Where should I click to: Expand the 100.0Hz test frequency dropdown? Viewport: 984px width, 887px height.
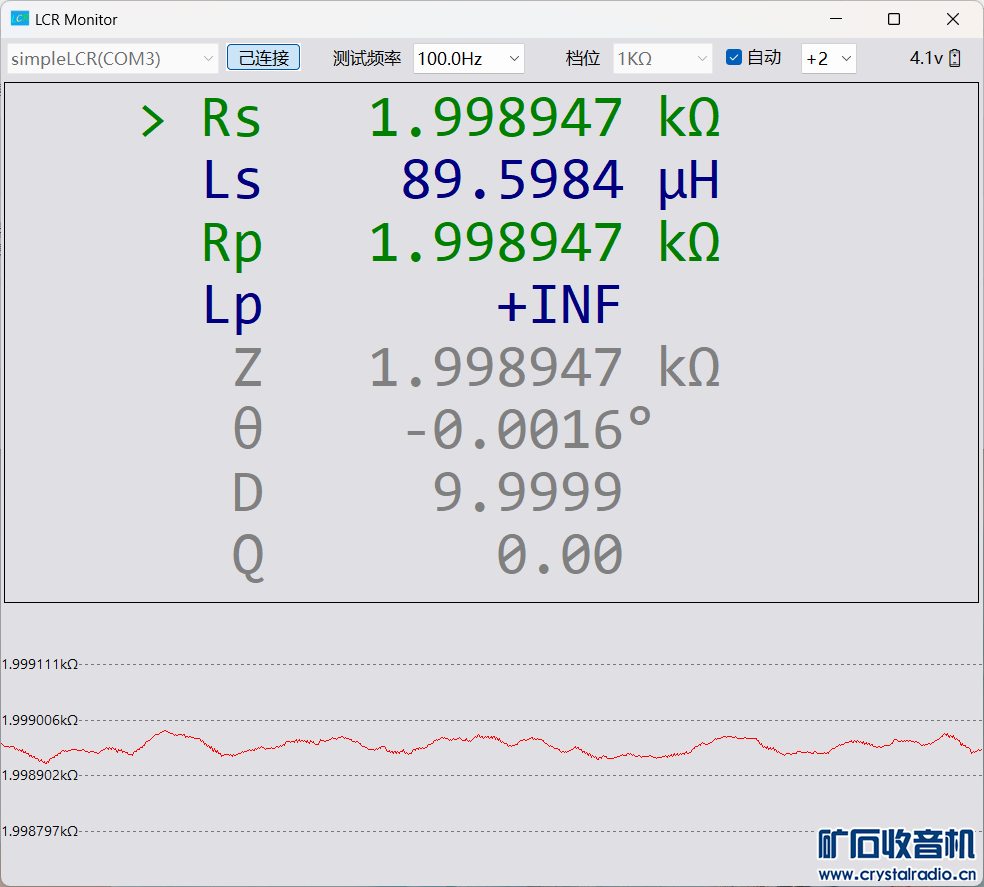coord(468,59)
